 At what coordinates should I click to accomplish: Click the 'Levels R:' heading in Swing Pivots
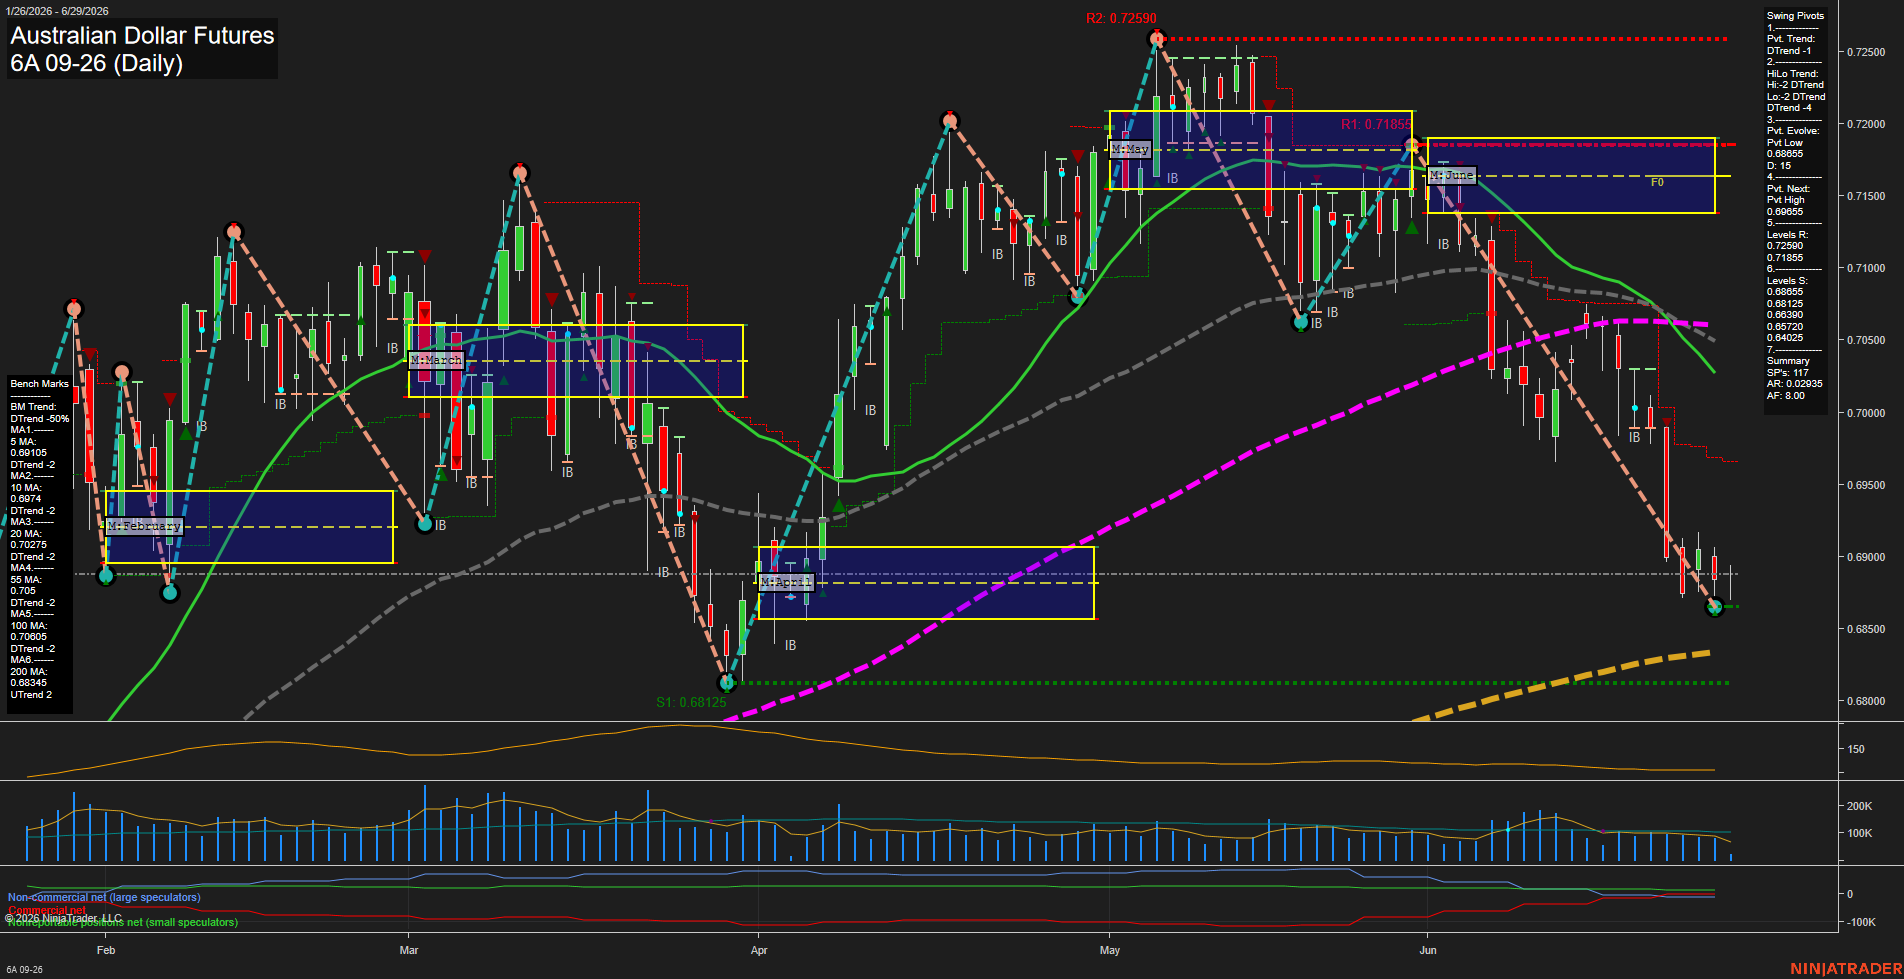[x=1788, y=235]
